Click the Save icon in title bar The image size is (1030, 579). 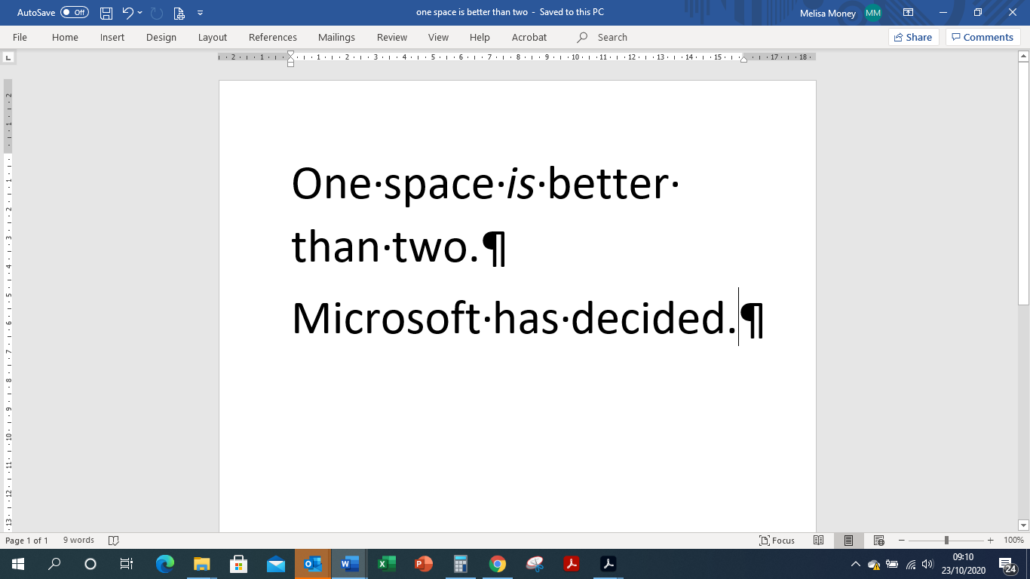coord(106,12)
